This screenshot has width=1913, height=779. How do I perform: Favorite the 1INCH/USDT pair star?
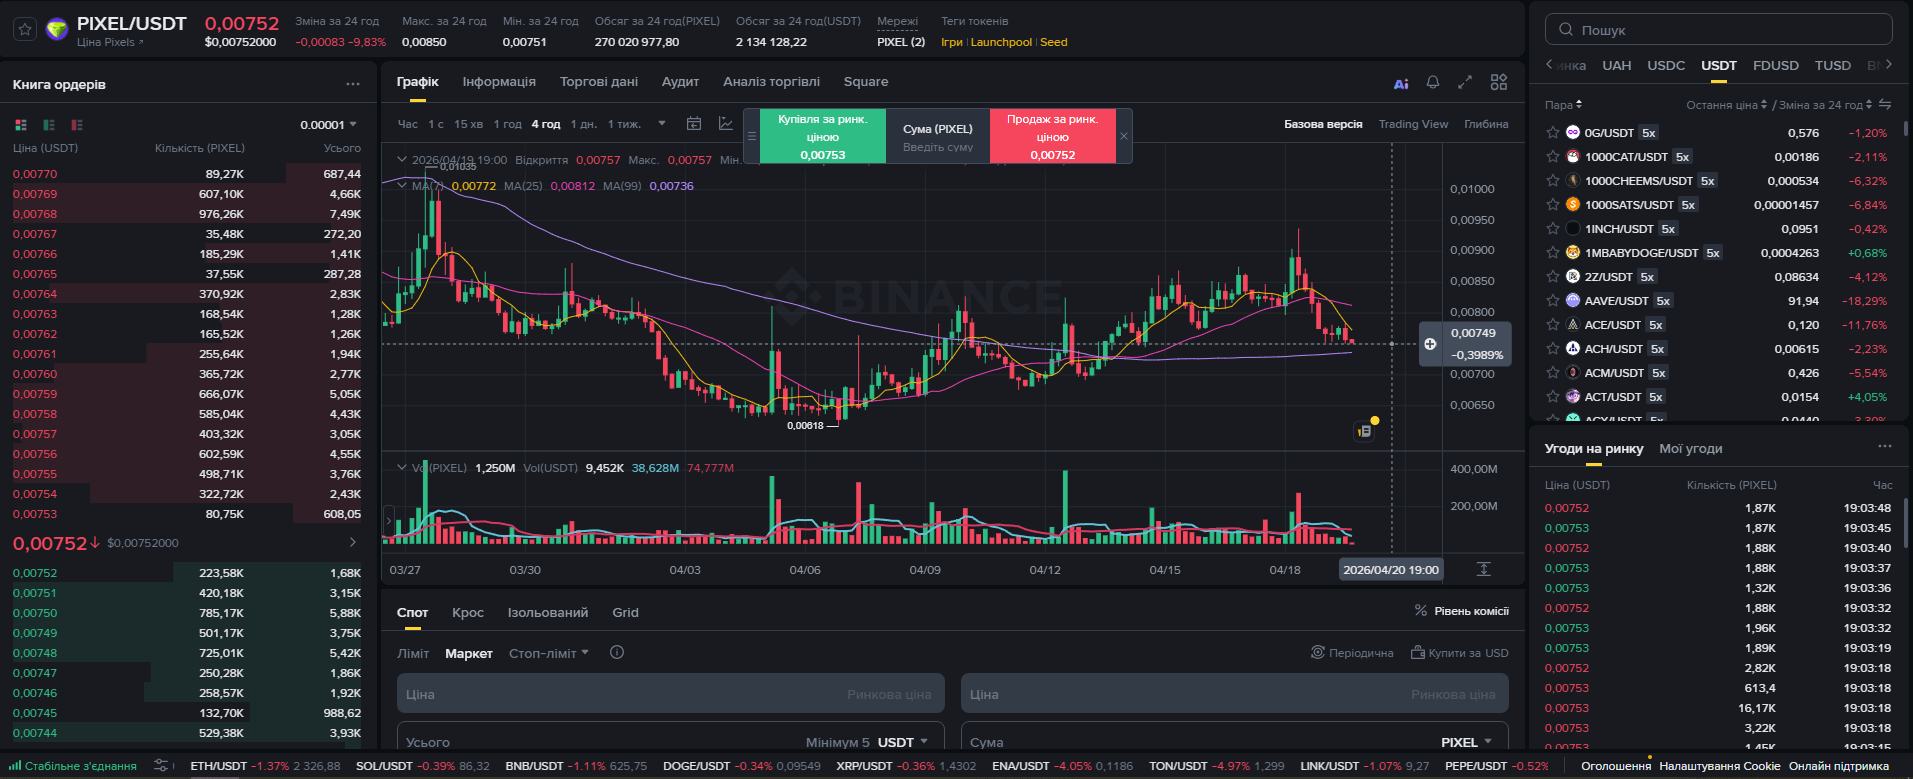click(1553, 228)
